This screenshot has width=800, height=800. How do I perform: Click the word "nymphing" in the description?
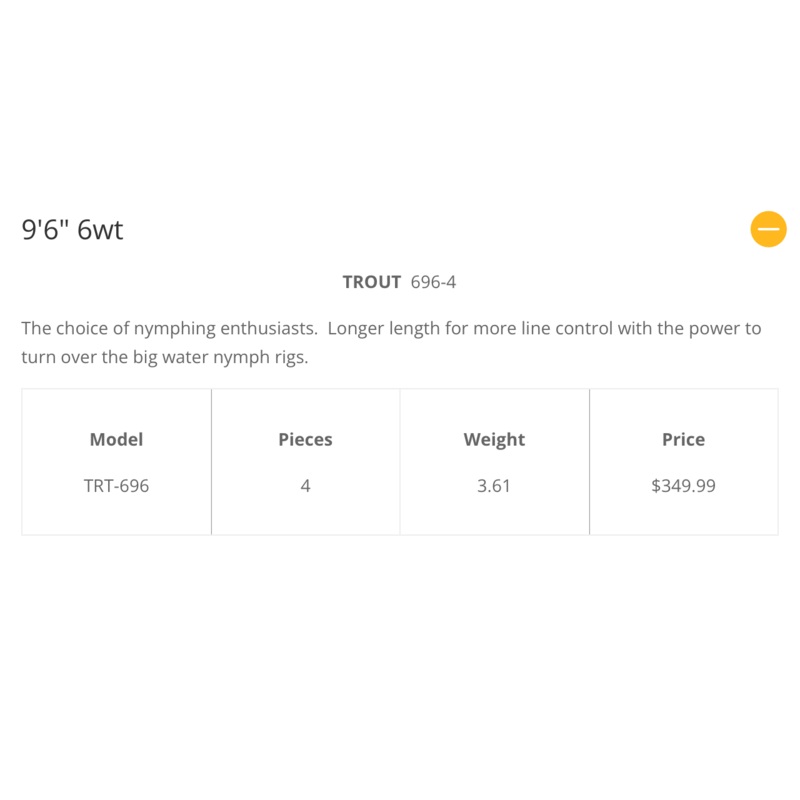pyautogui.click(x=161, y=328)
